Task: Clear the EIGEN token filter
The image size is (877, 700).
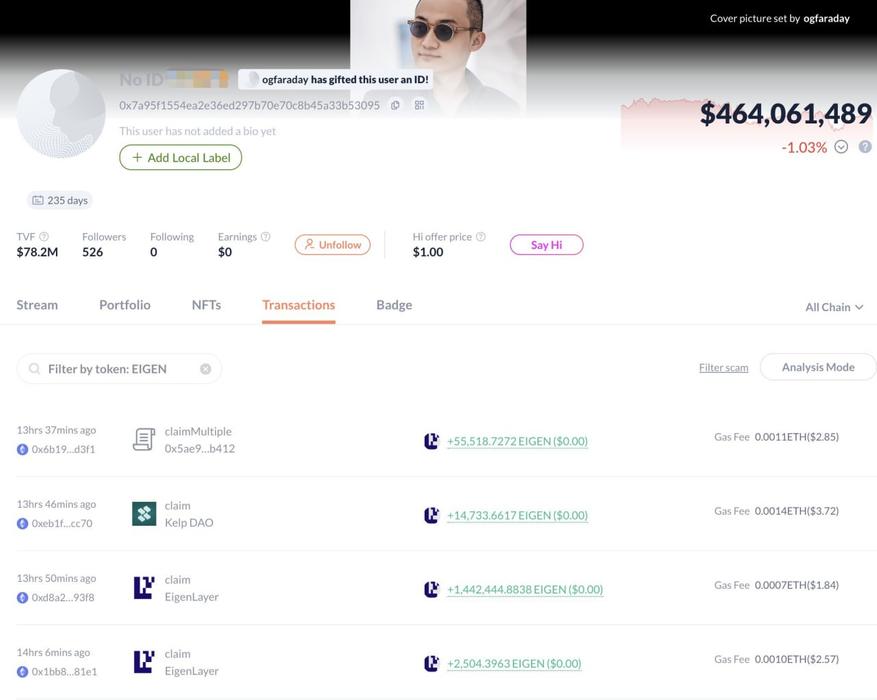Action: click(x=205, y=369)
